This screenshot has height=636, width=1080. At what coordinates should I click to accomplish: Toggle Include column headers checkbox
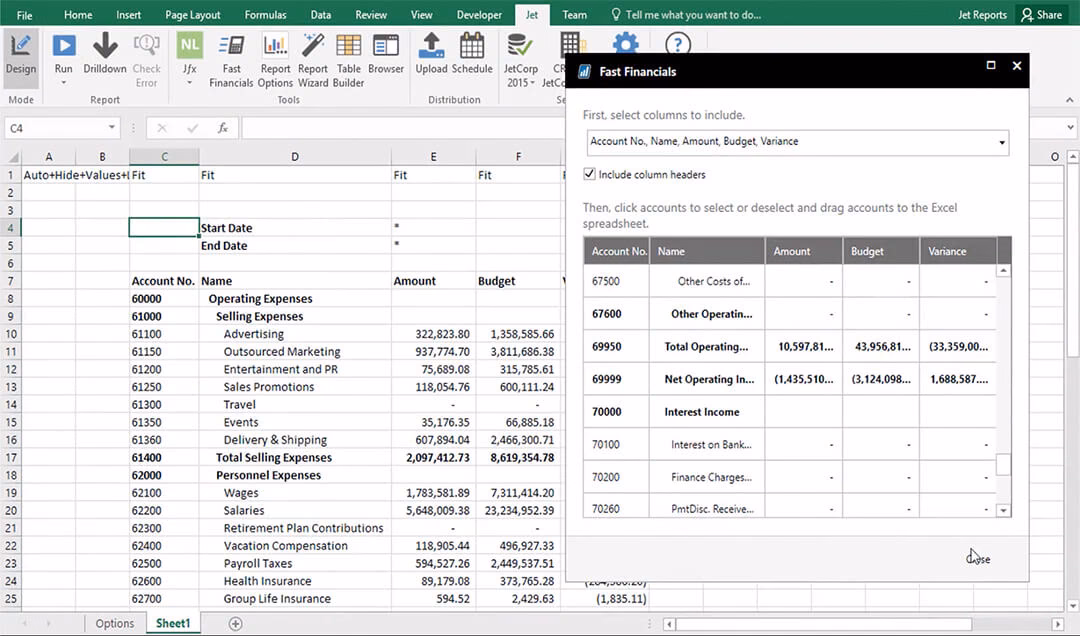(x=589, y=174)
